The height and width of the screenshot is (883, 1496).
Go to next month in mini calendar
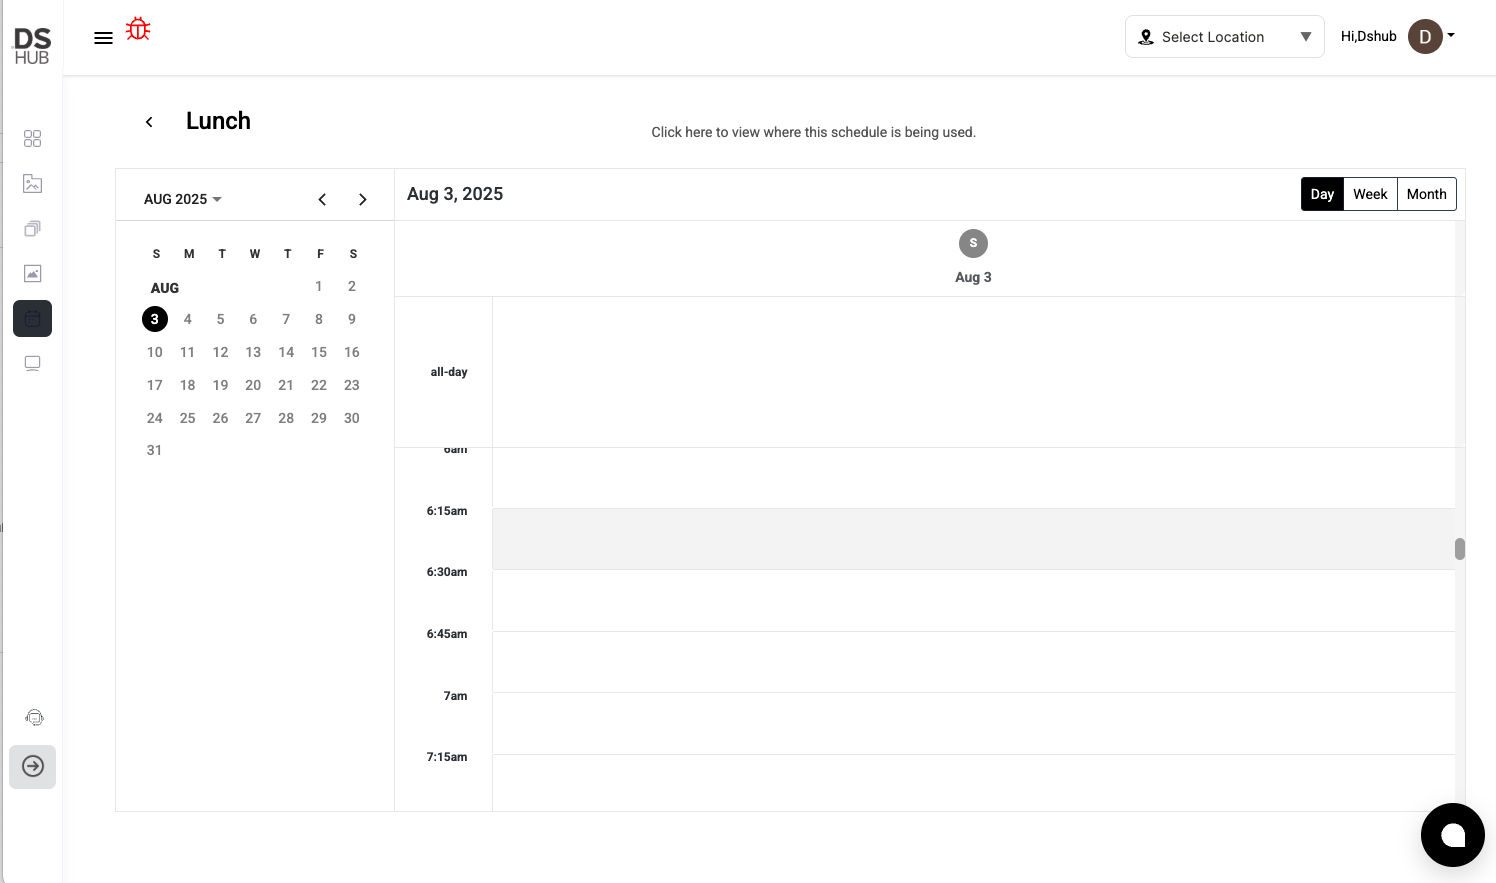[x=362, y=200]
